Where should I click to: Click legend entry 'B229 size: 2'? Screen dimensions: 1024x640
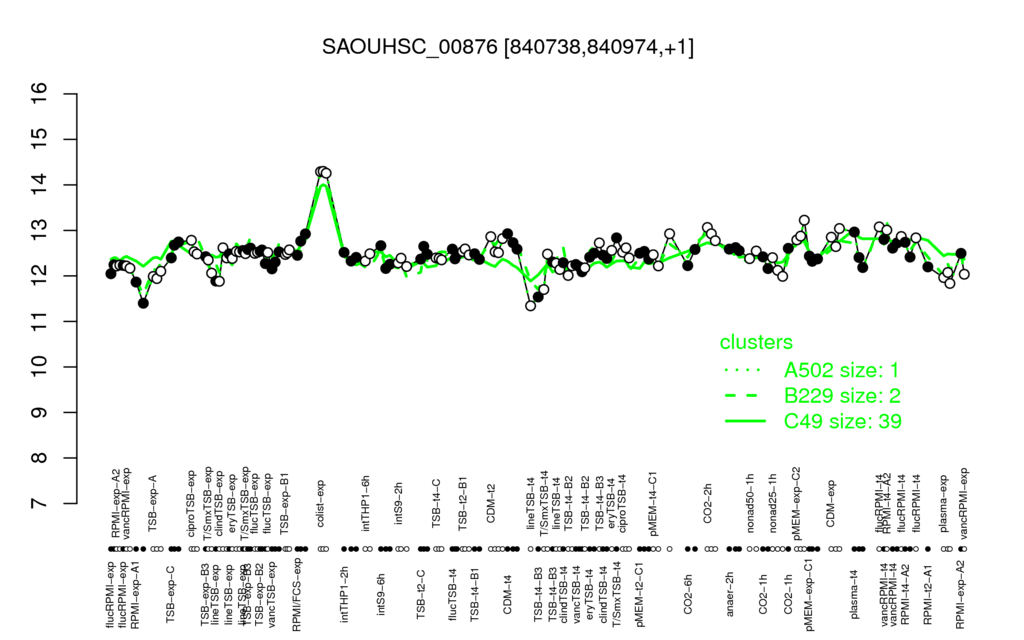(x=842, y=396)
